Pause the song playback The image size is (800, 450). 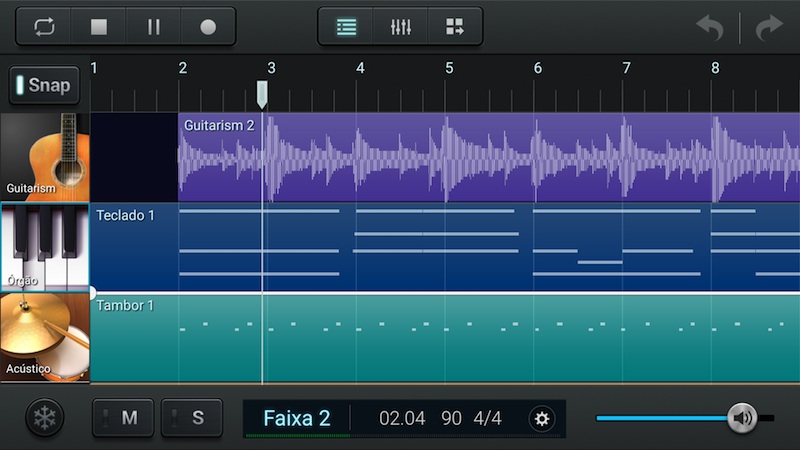tap(154, 27)
